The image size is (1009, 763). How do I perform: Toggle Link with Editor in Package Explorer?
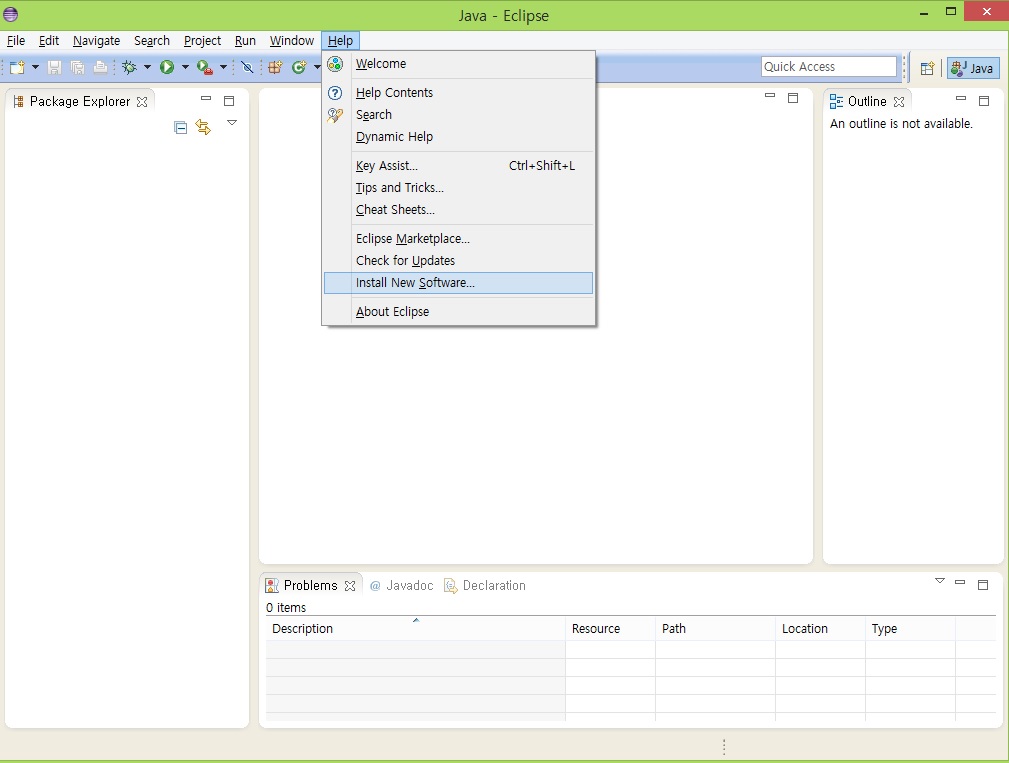coord(203,127)
